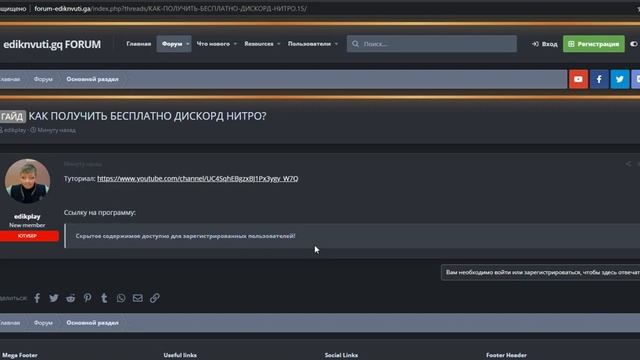Share thread via WhatsApp

click(121, 298)
